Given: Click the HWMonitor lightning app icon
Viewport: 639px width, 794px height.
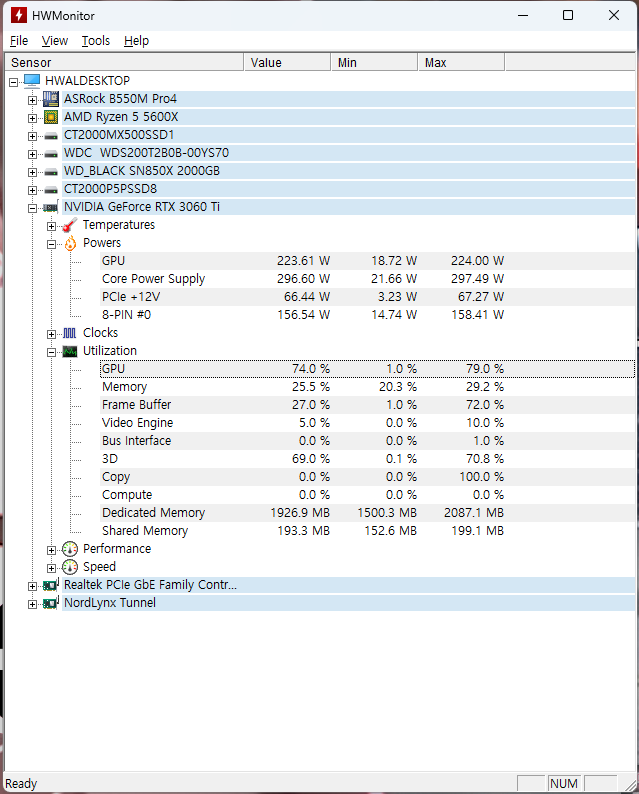Looking at the screenshot, I should pos(17,15).
